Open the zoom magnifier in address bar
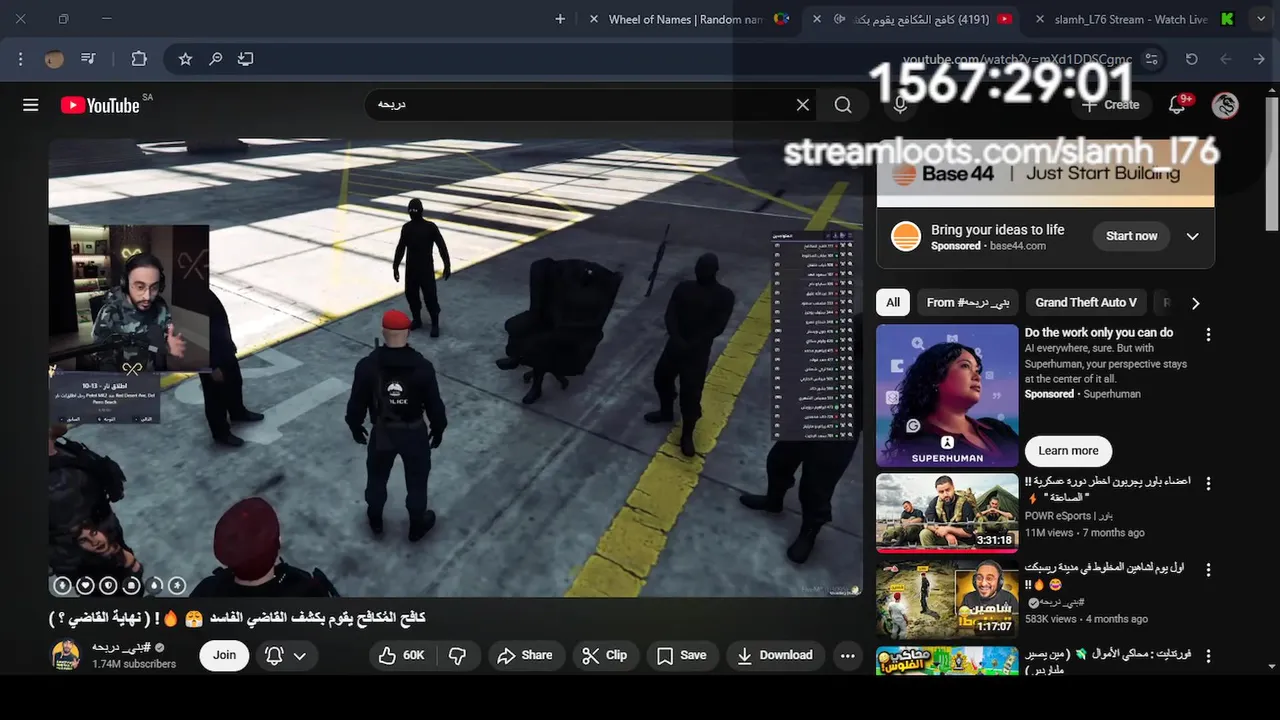 pos(215,59)
